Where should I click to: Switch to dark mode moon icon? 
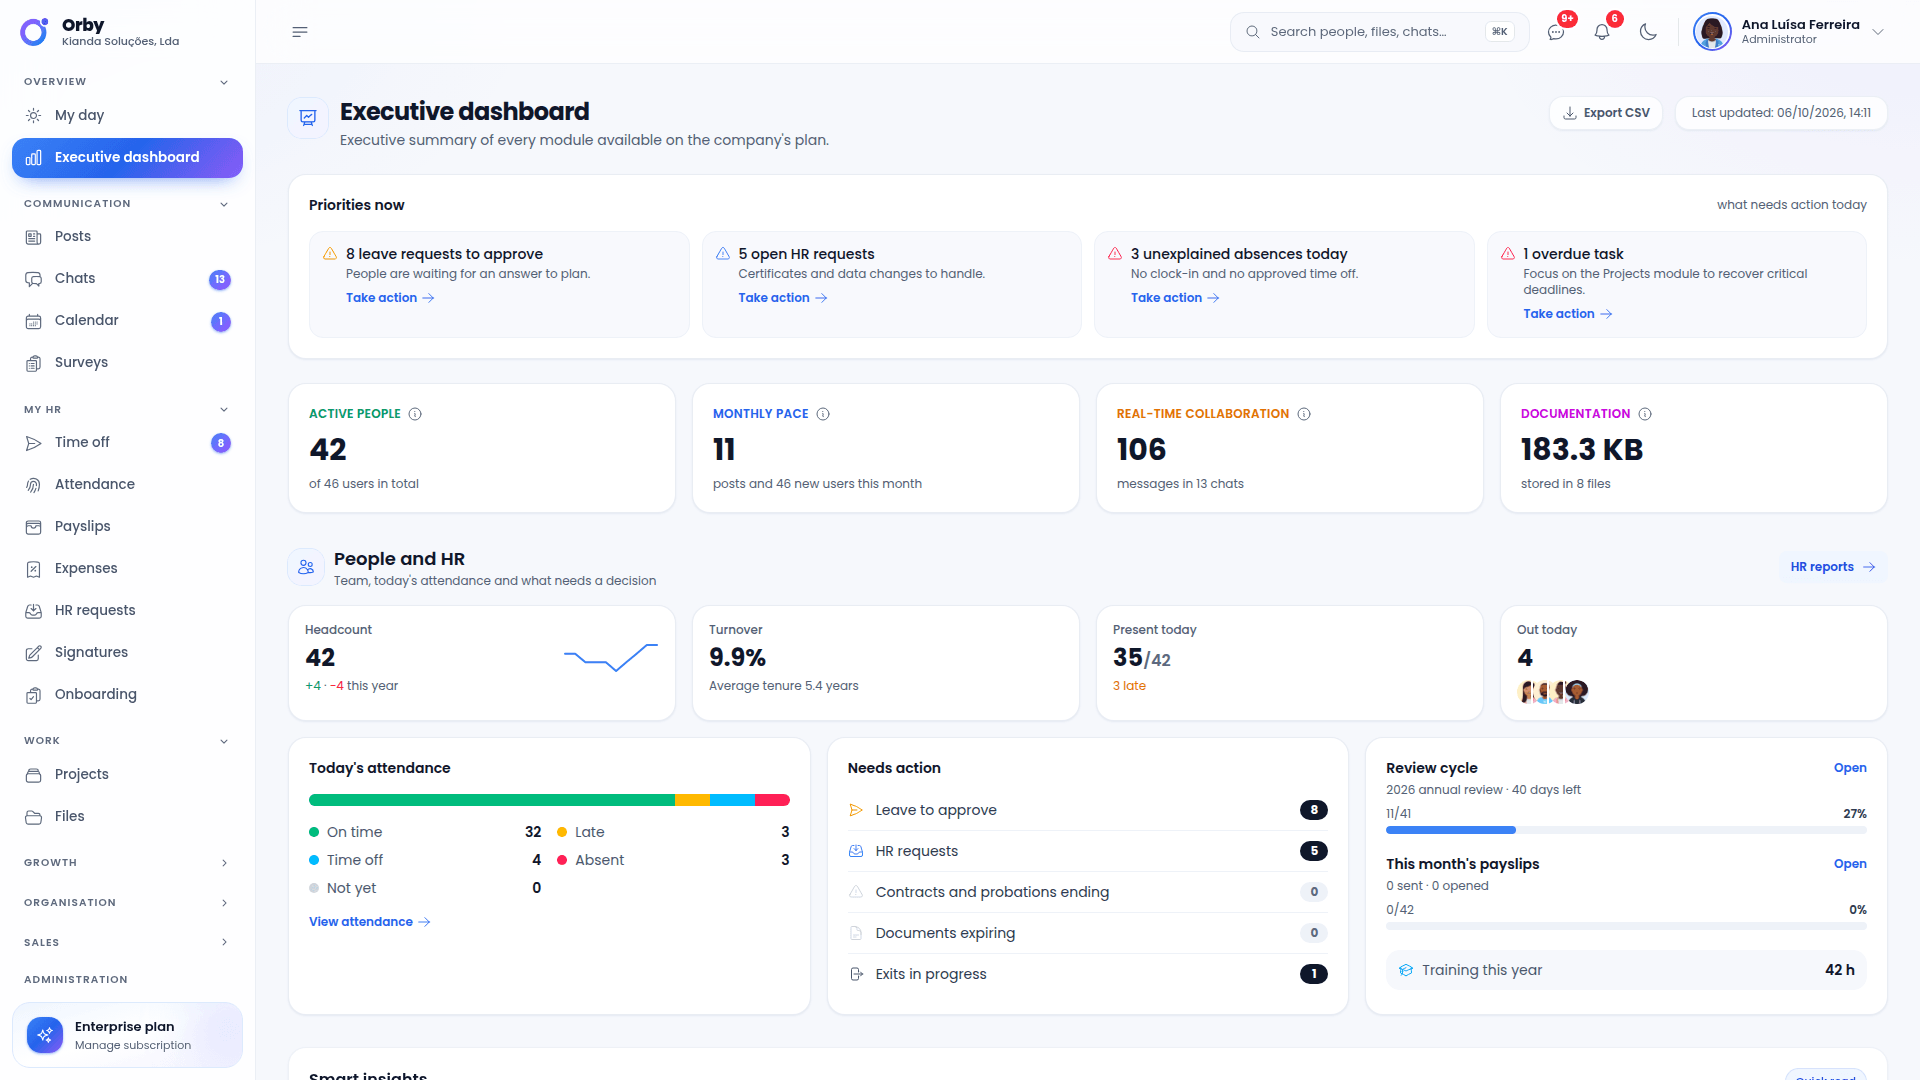tap(1648, 32)
